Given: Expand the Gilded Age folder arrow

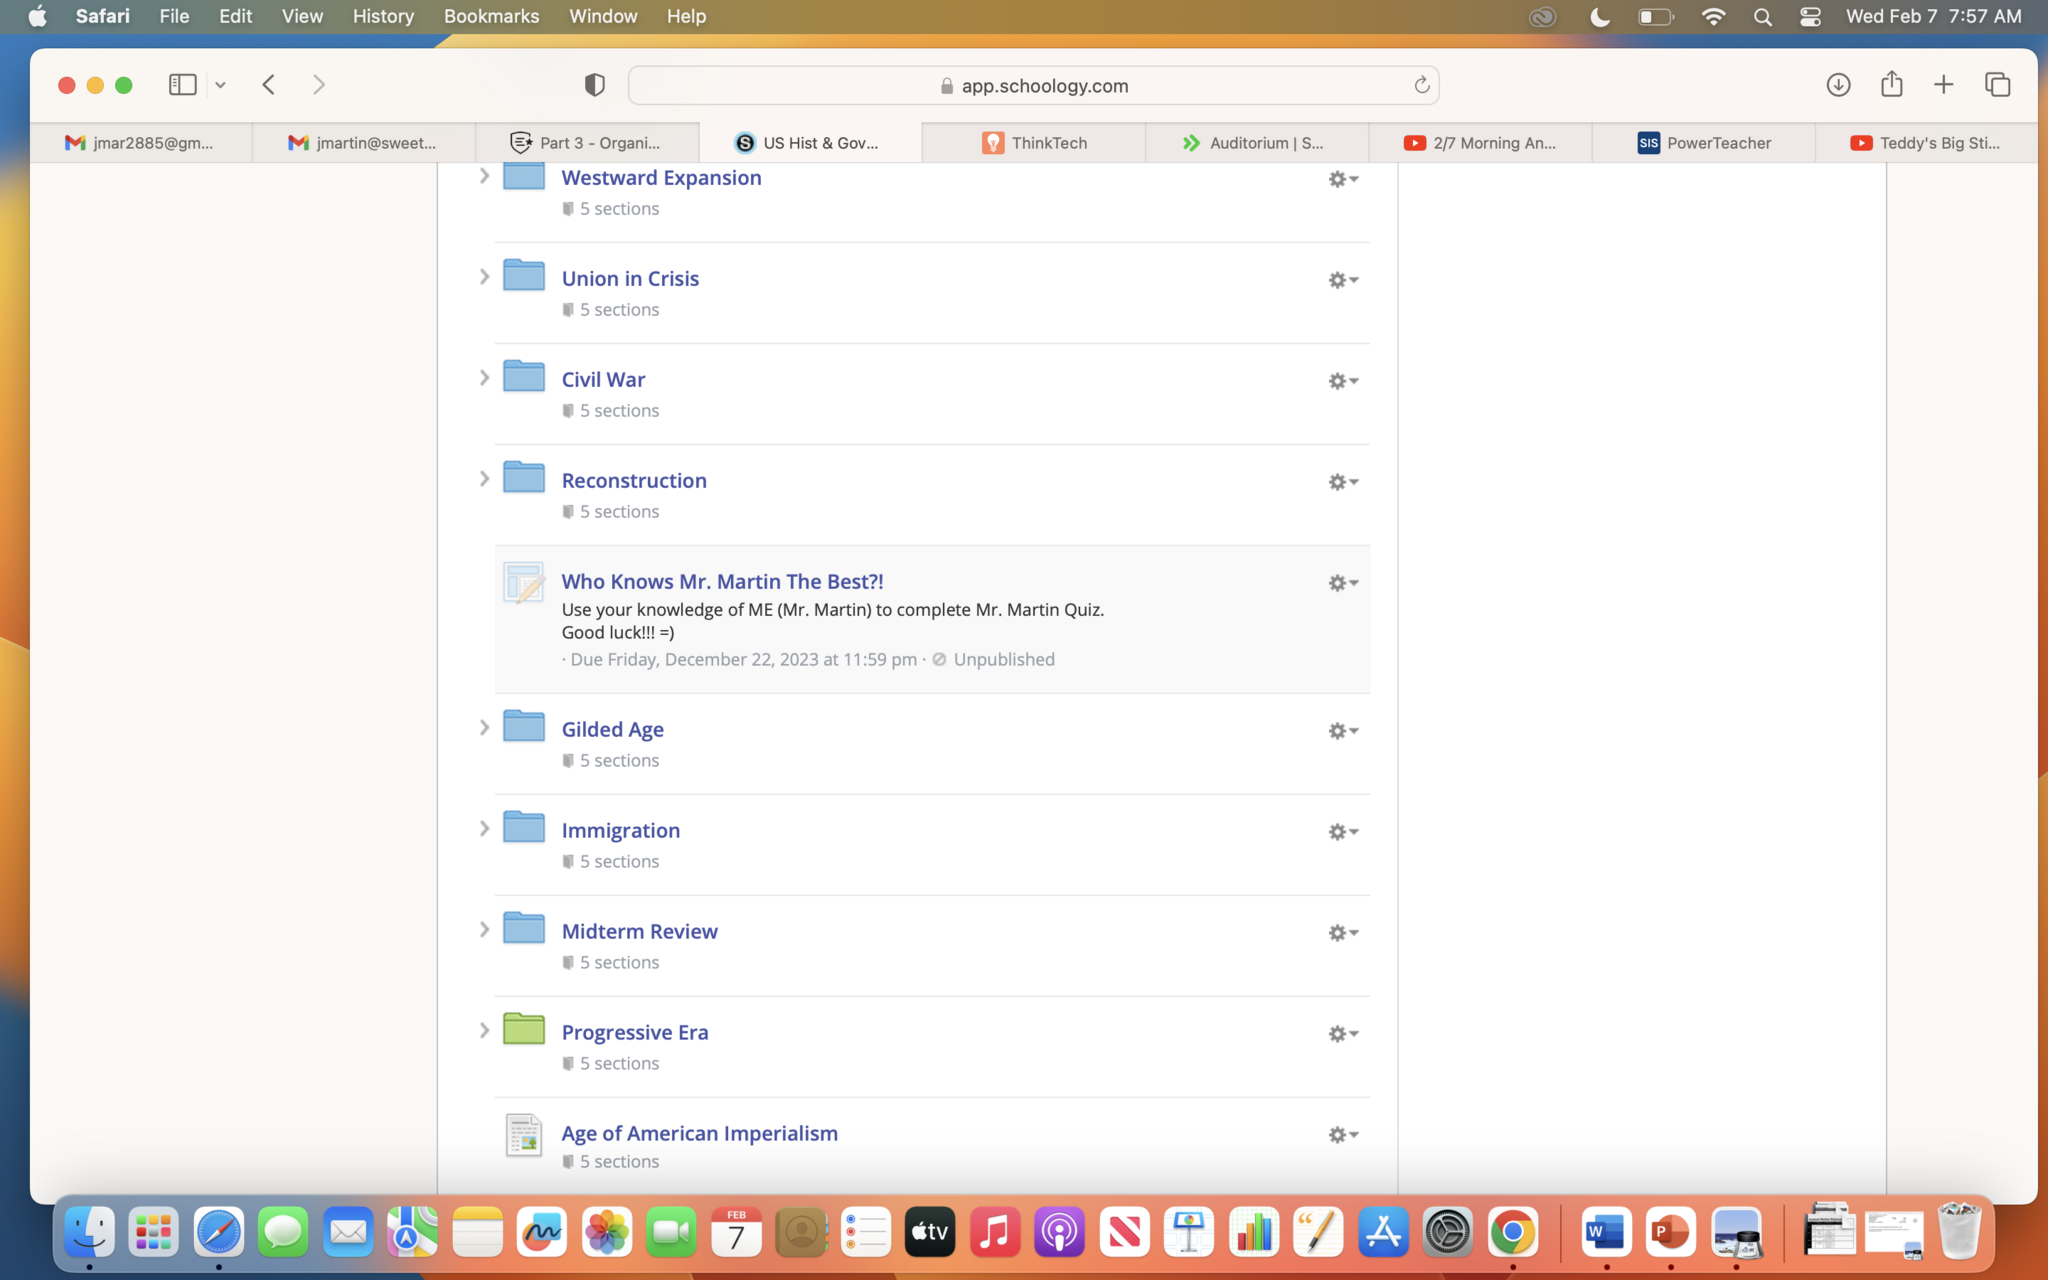Looking at the screenshot, I should pyautogui.click(x=484, y=728).
